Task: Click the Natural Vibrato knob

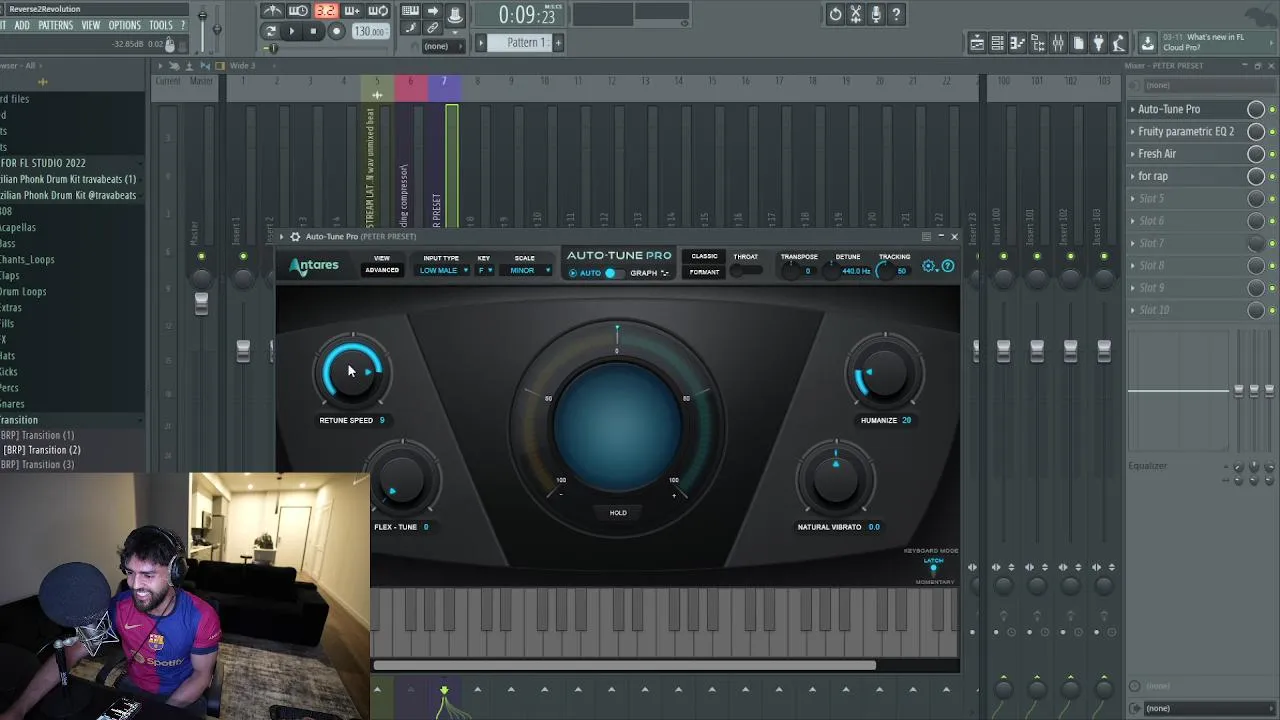Action: click(836, 480)
